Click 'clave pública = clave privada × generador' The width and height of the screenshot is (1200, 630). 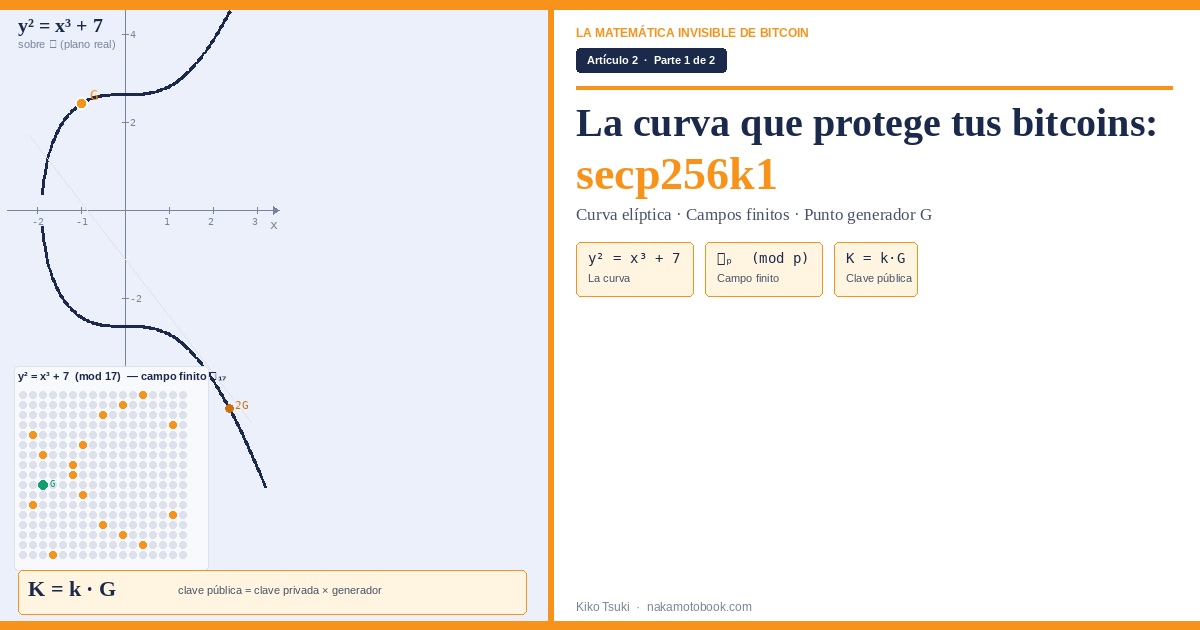280,591
